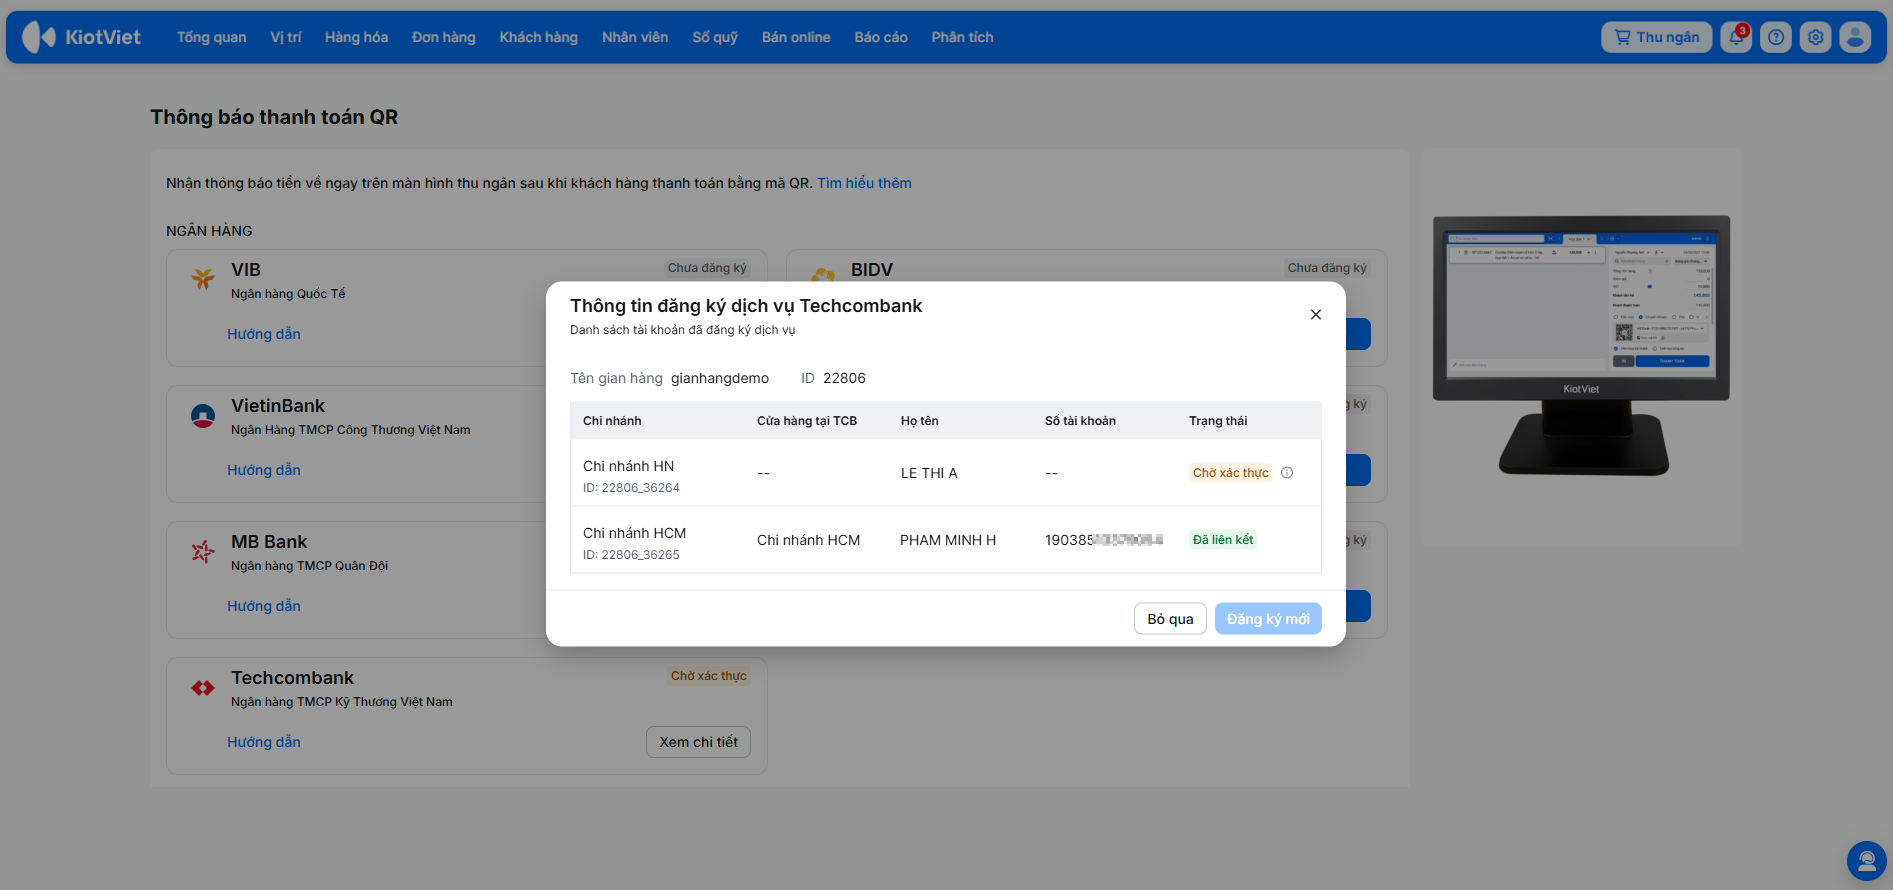Click the Cửa hàng tại TCB header
1893x890 pixels.
[x=807, y=421]
